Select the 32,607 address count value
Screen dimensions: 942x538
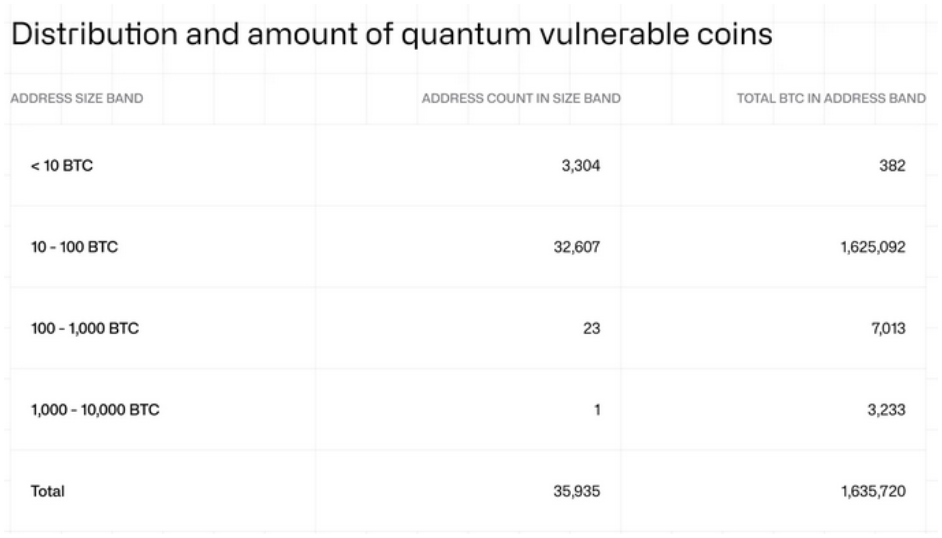point(576,247)
